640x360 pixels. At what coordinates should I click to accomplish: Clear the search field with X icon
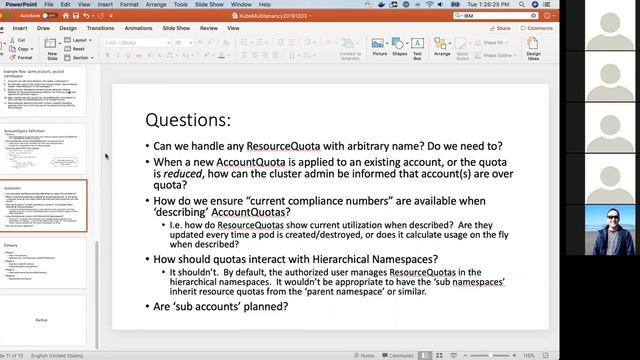pyautogui.click(x=533, y=16)
